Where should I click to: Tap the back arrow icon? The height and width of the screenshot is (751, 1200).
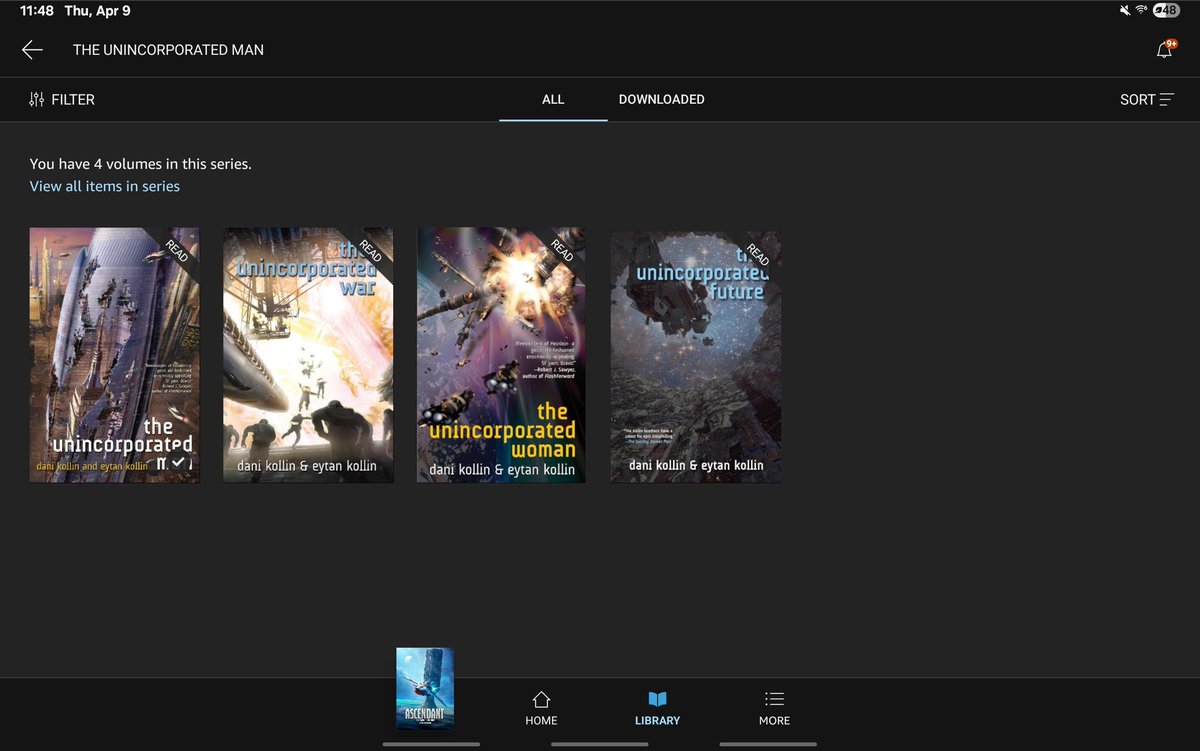32,50
